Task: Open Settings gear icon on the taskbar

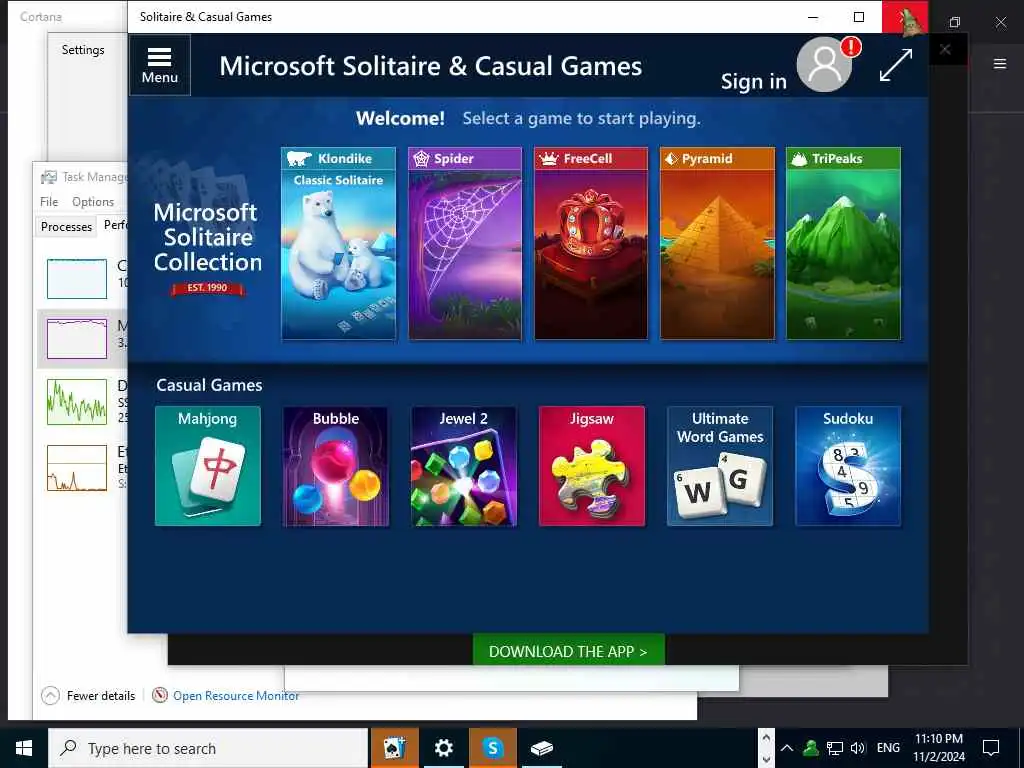Action: 443,748
